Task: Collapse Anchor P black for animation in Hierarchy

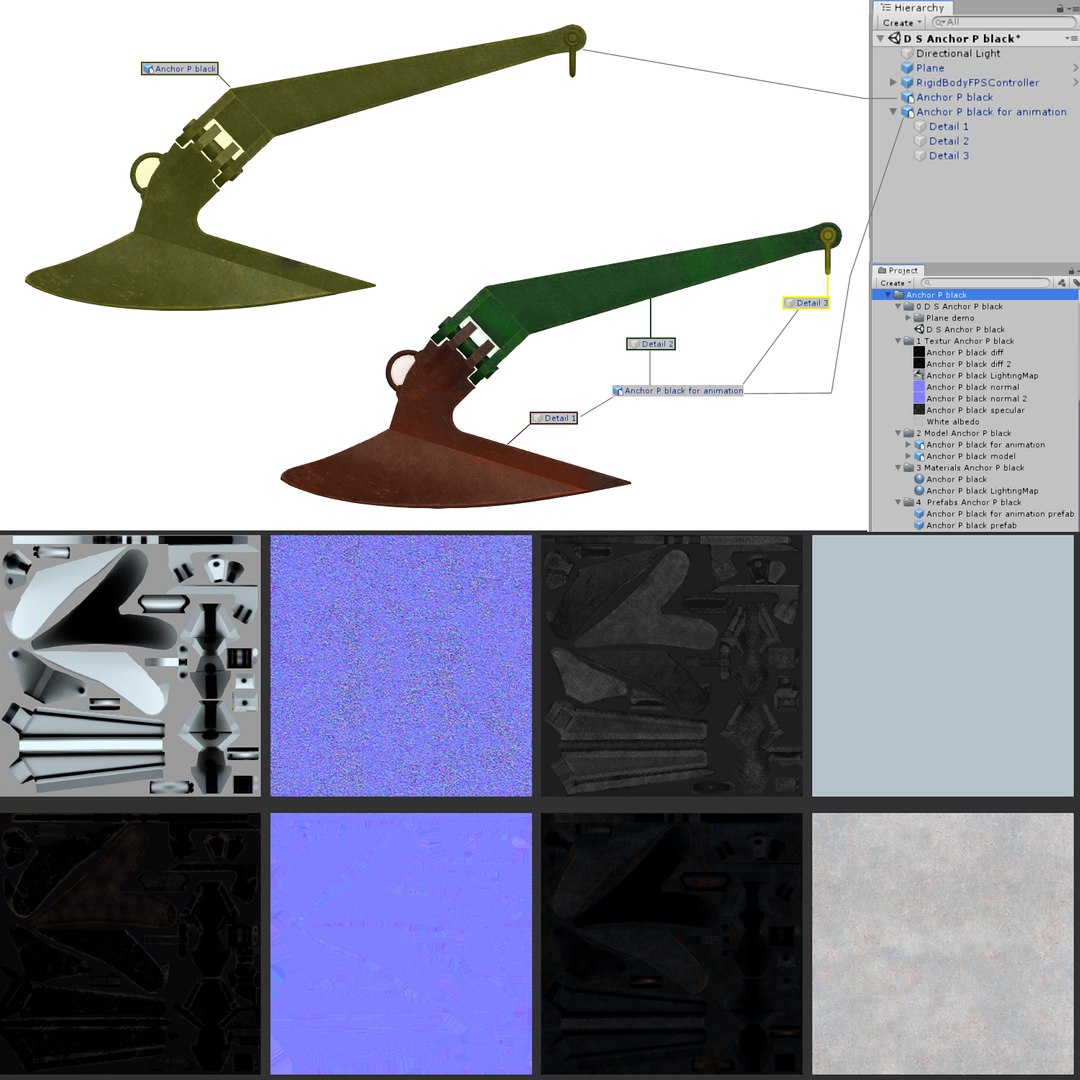Action: (x=893, y=112)
